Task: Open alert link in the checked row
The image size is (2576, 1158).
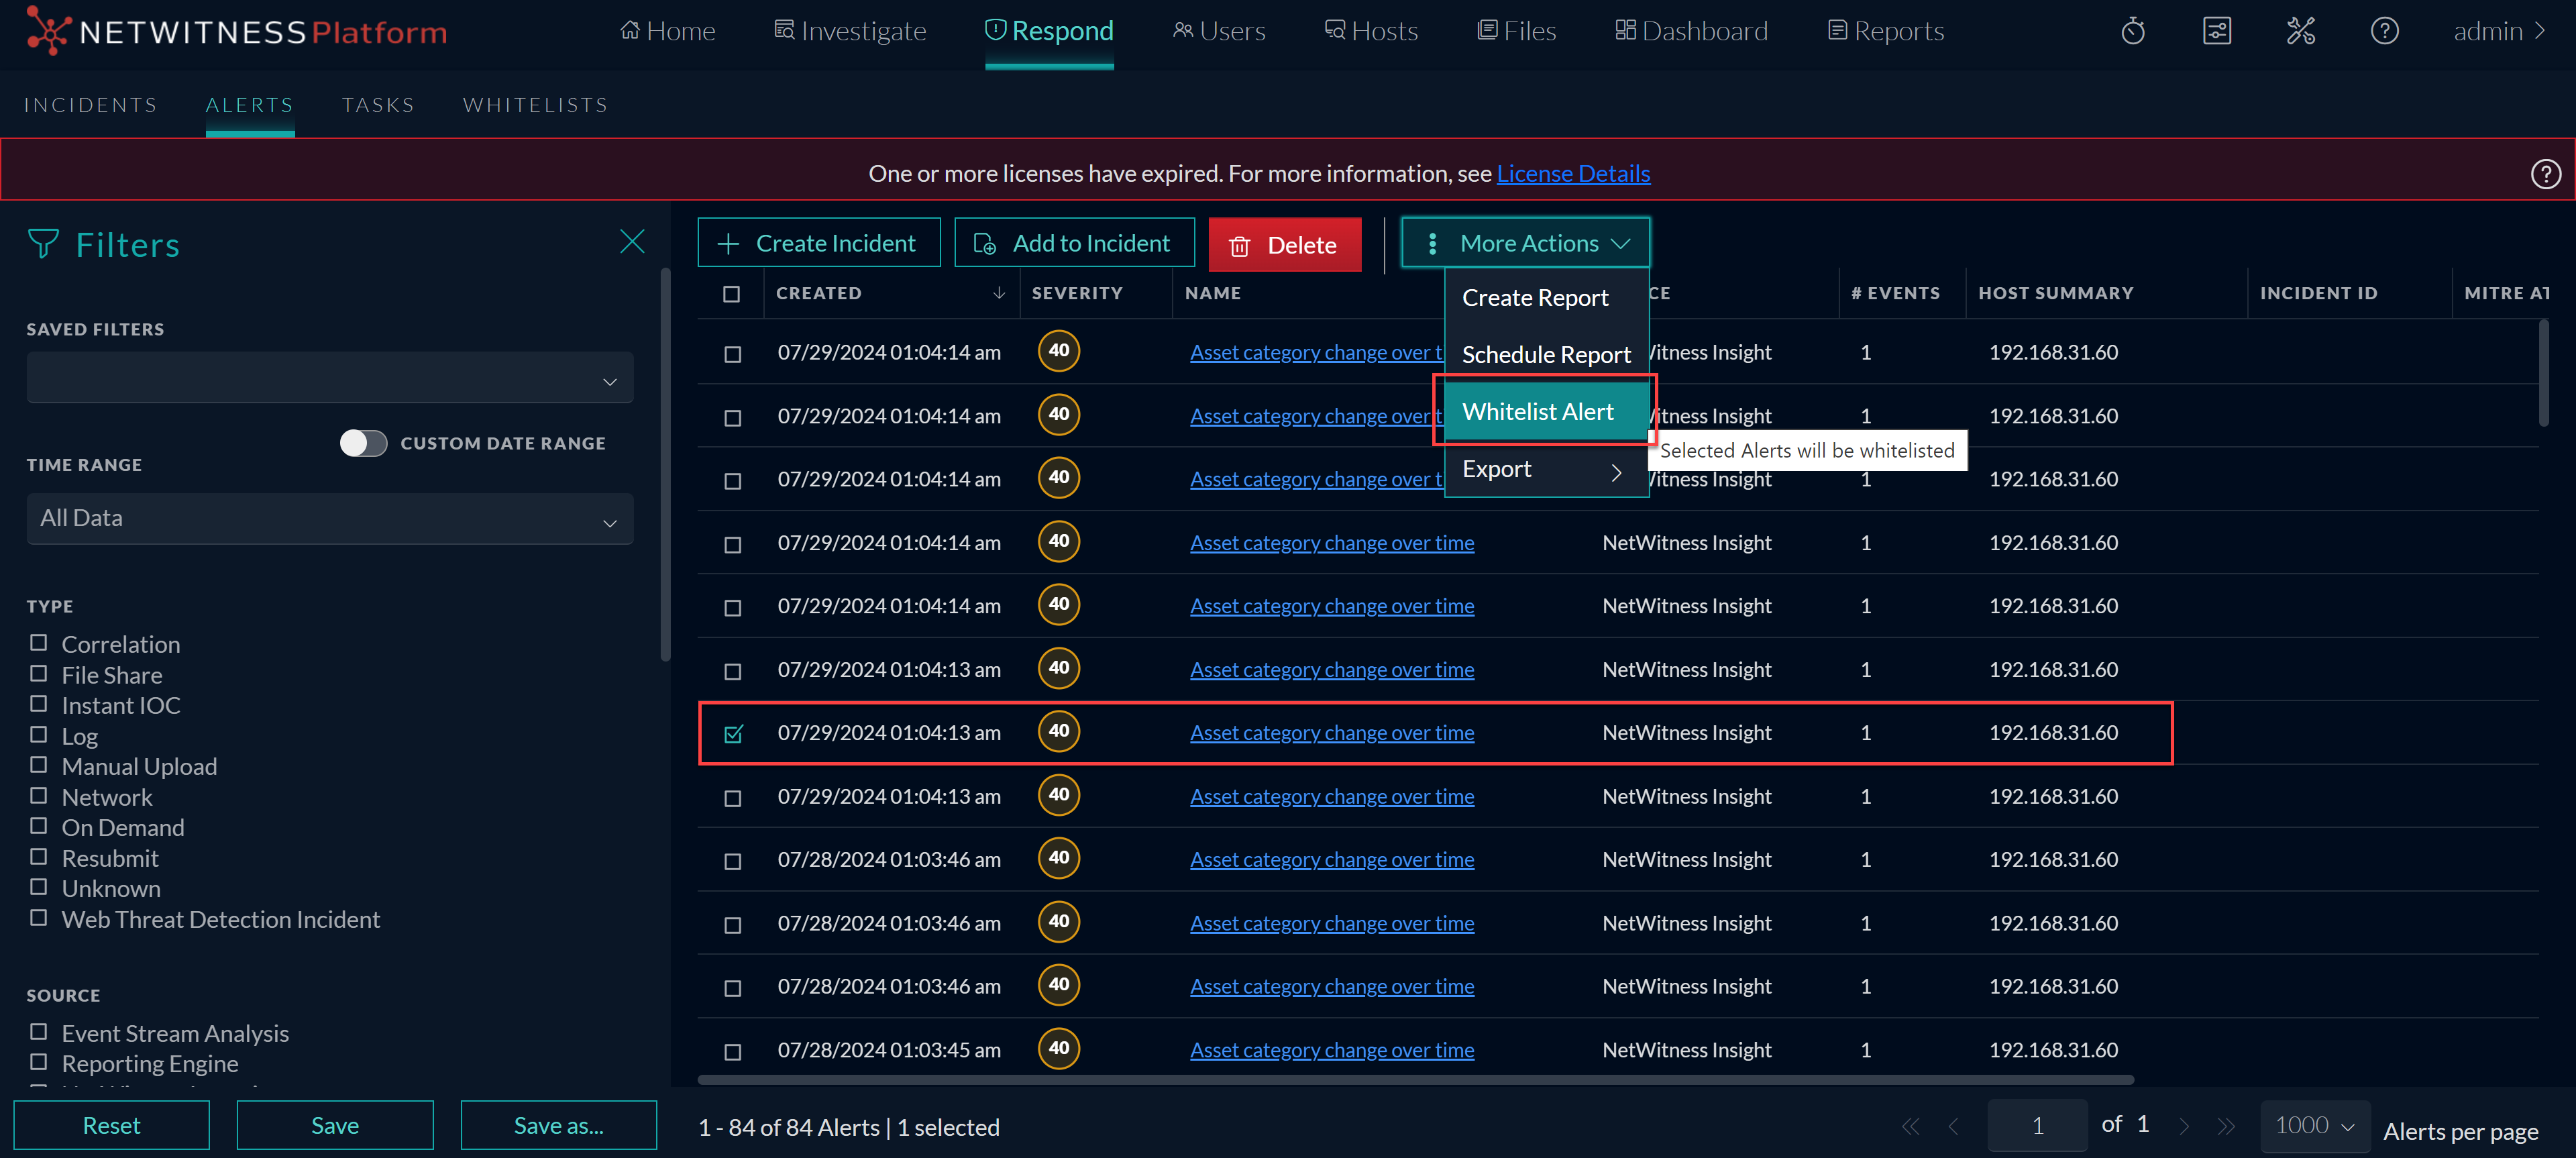Action: point(1331,733)
